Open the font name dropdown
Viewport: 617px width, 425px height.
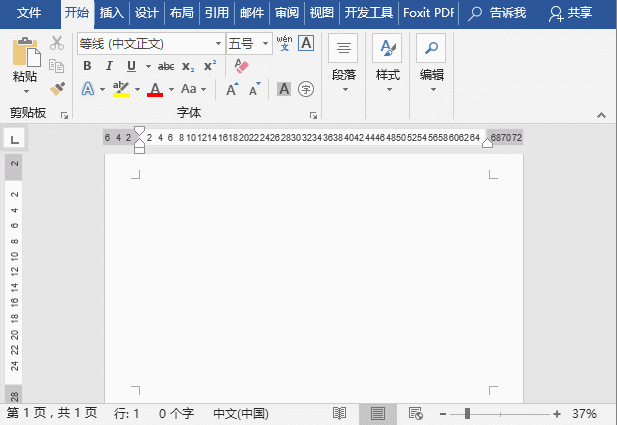tap(218, 43)
